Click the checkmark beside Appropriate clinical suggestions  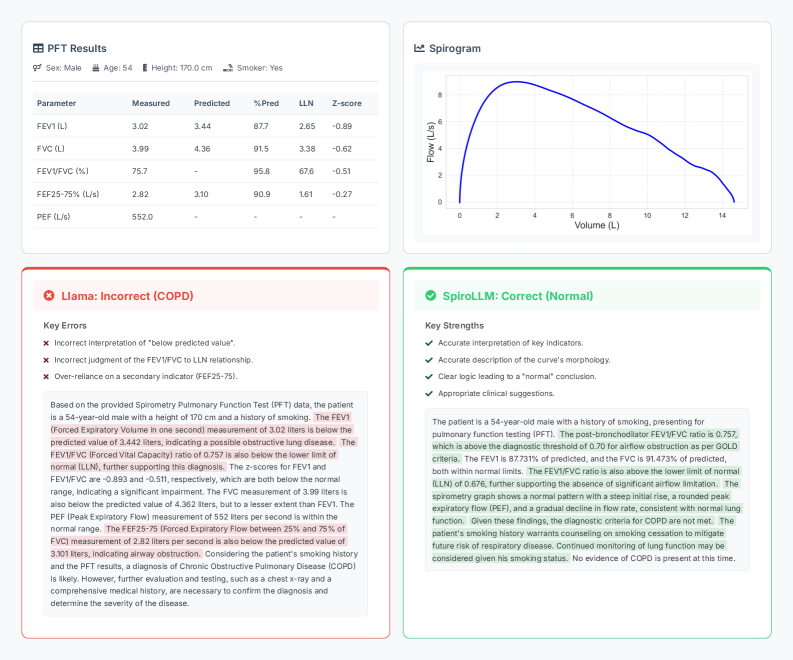click(429, 393)
